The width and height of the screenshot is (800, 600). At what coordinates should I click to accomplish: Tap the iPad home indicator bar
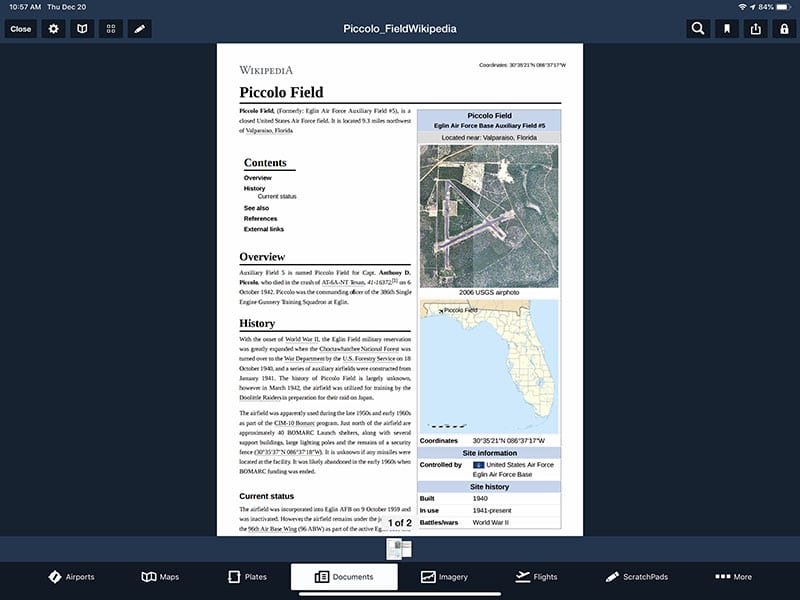[400, 594]
